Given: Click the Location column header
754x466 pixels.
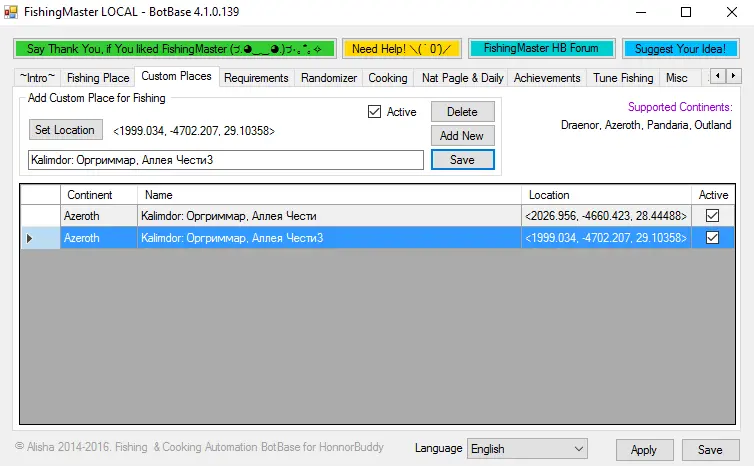Looking at the screenshot, I should 606,195.
